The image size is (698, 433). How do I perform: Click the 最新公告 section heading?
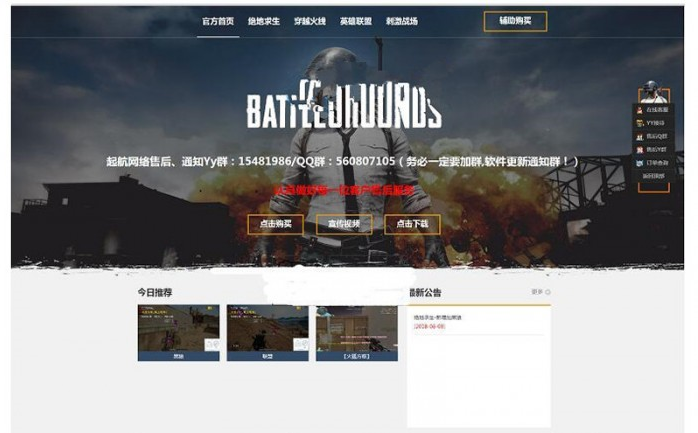click(425, 292)
